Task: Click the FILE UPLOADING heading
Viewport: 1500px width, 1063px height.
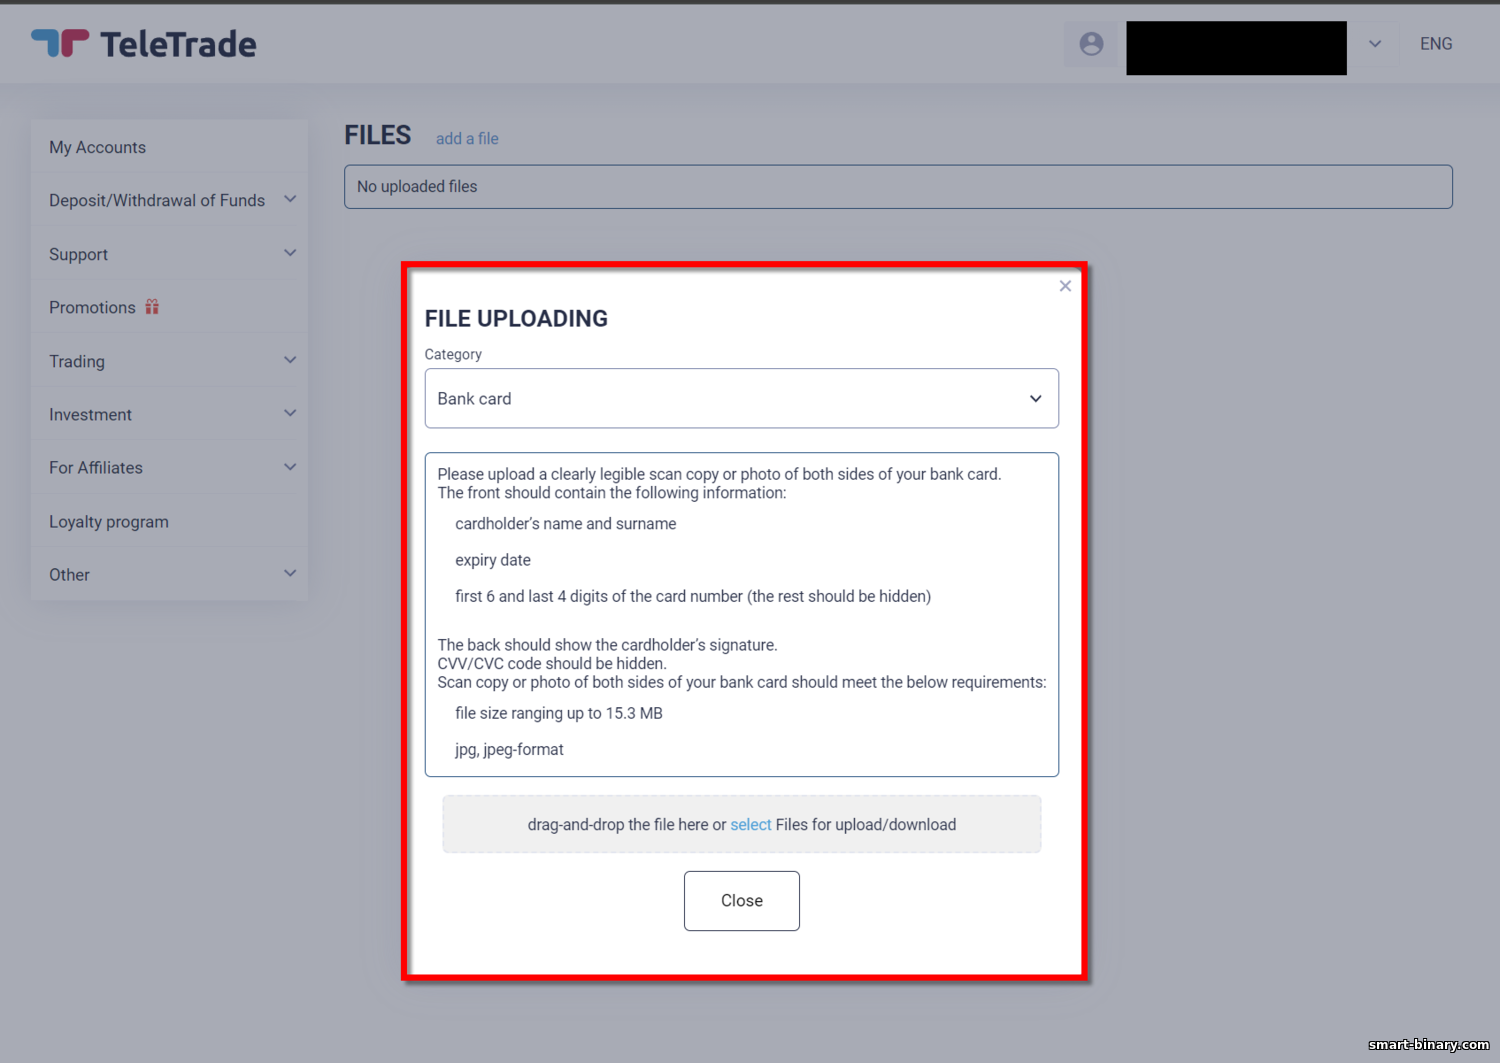Action: click(x=516, y=318)
